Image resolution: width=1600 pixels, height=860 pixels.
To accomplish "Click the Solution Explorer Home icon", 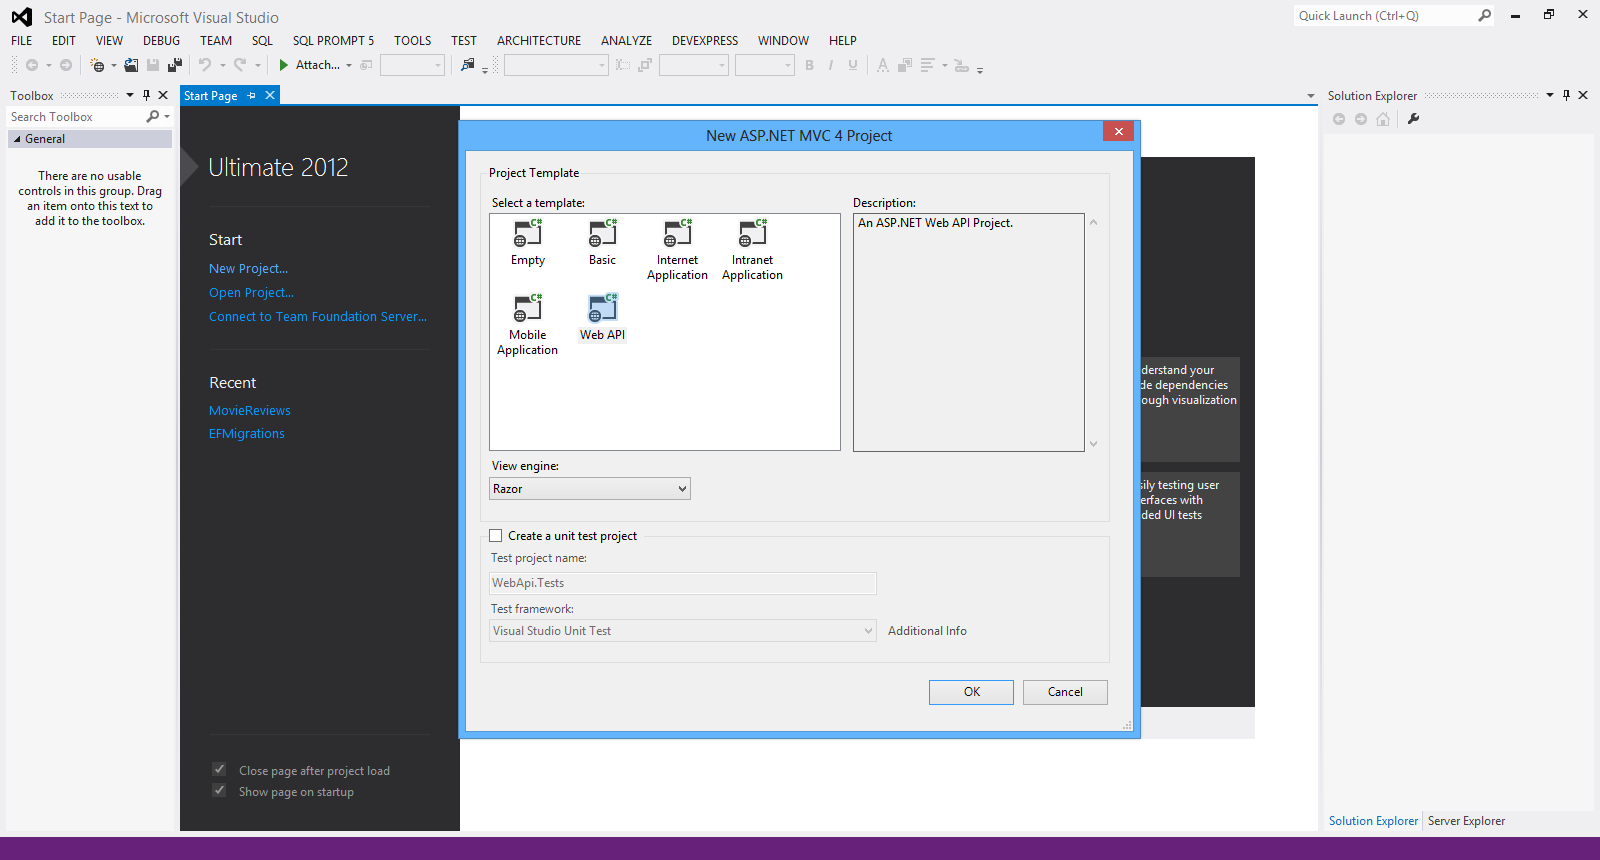I will [1383, 119].
